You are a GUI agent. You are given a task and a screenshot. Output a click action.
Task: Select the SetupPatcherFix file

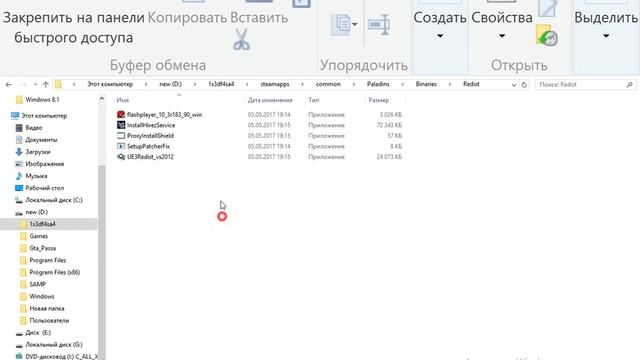click(148, 146)
